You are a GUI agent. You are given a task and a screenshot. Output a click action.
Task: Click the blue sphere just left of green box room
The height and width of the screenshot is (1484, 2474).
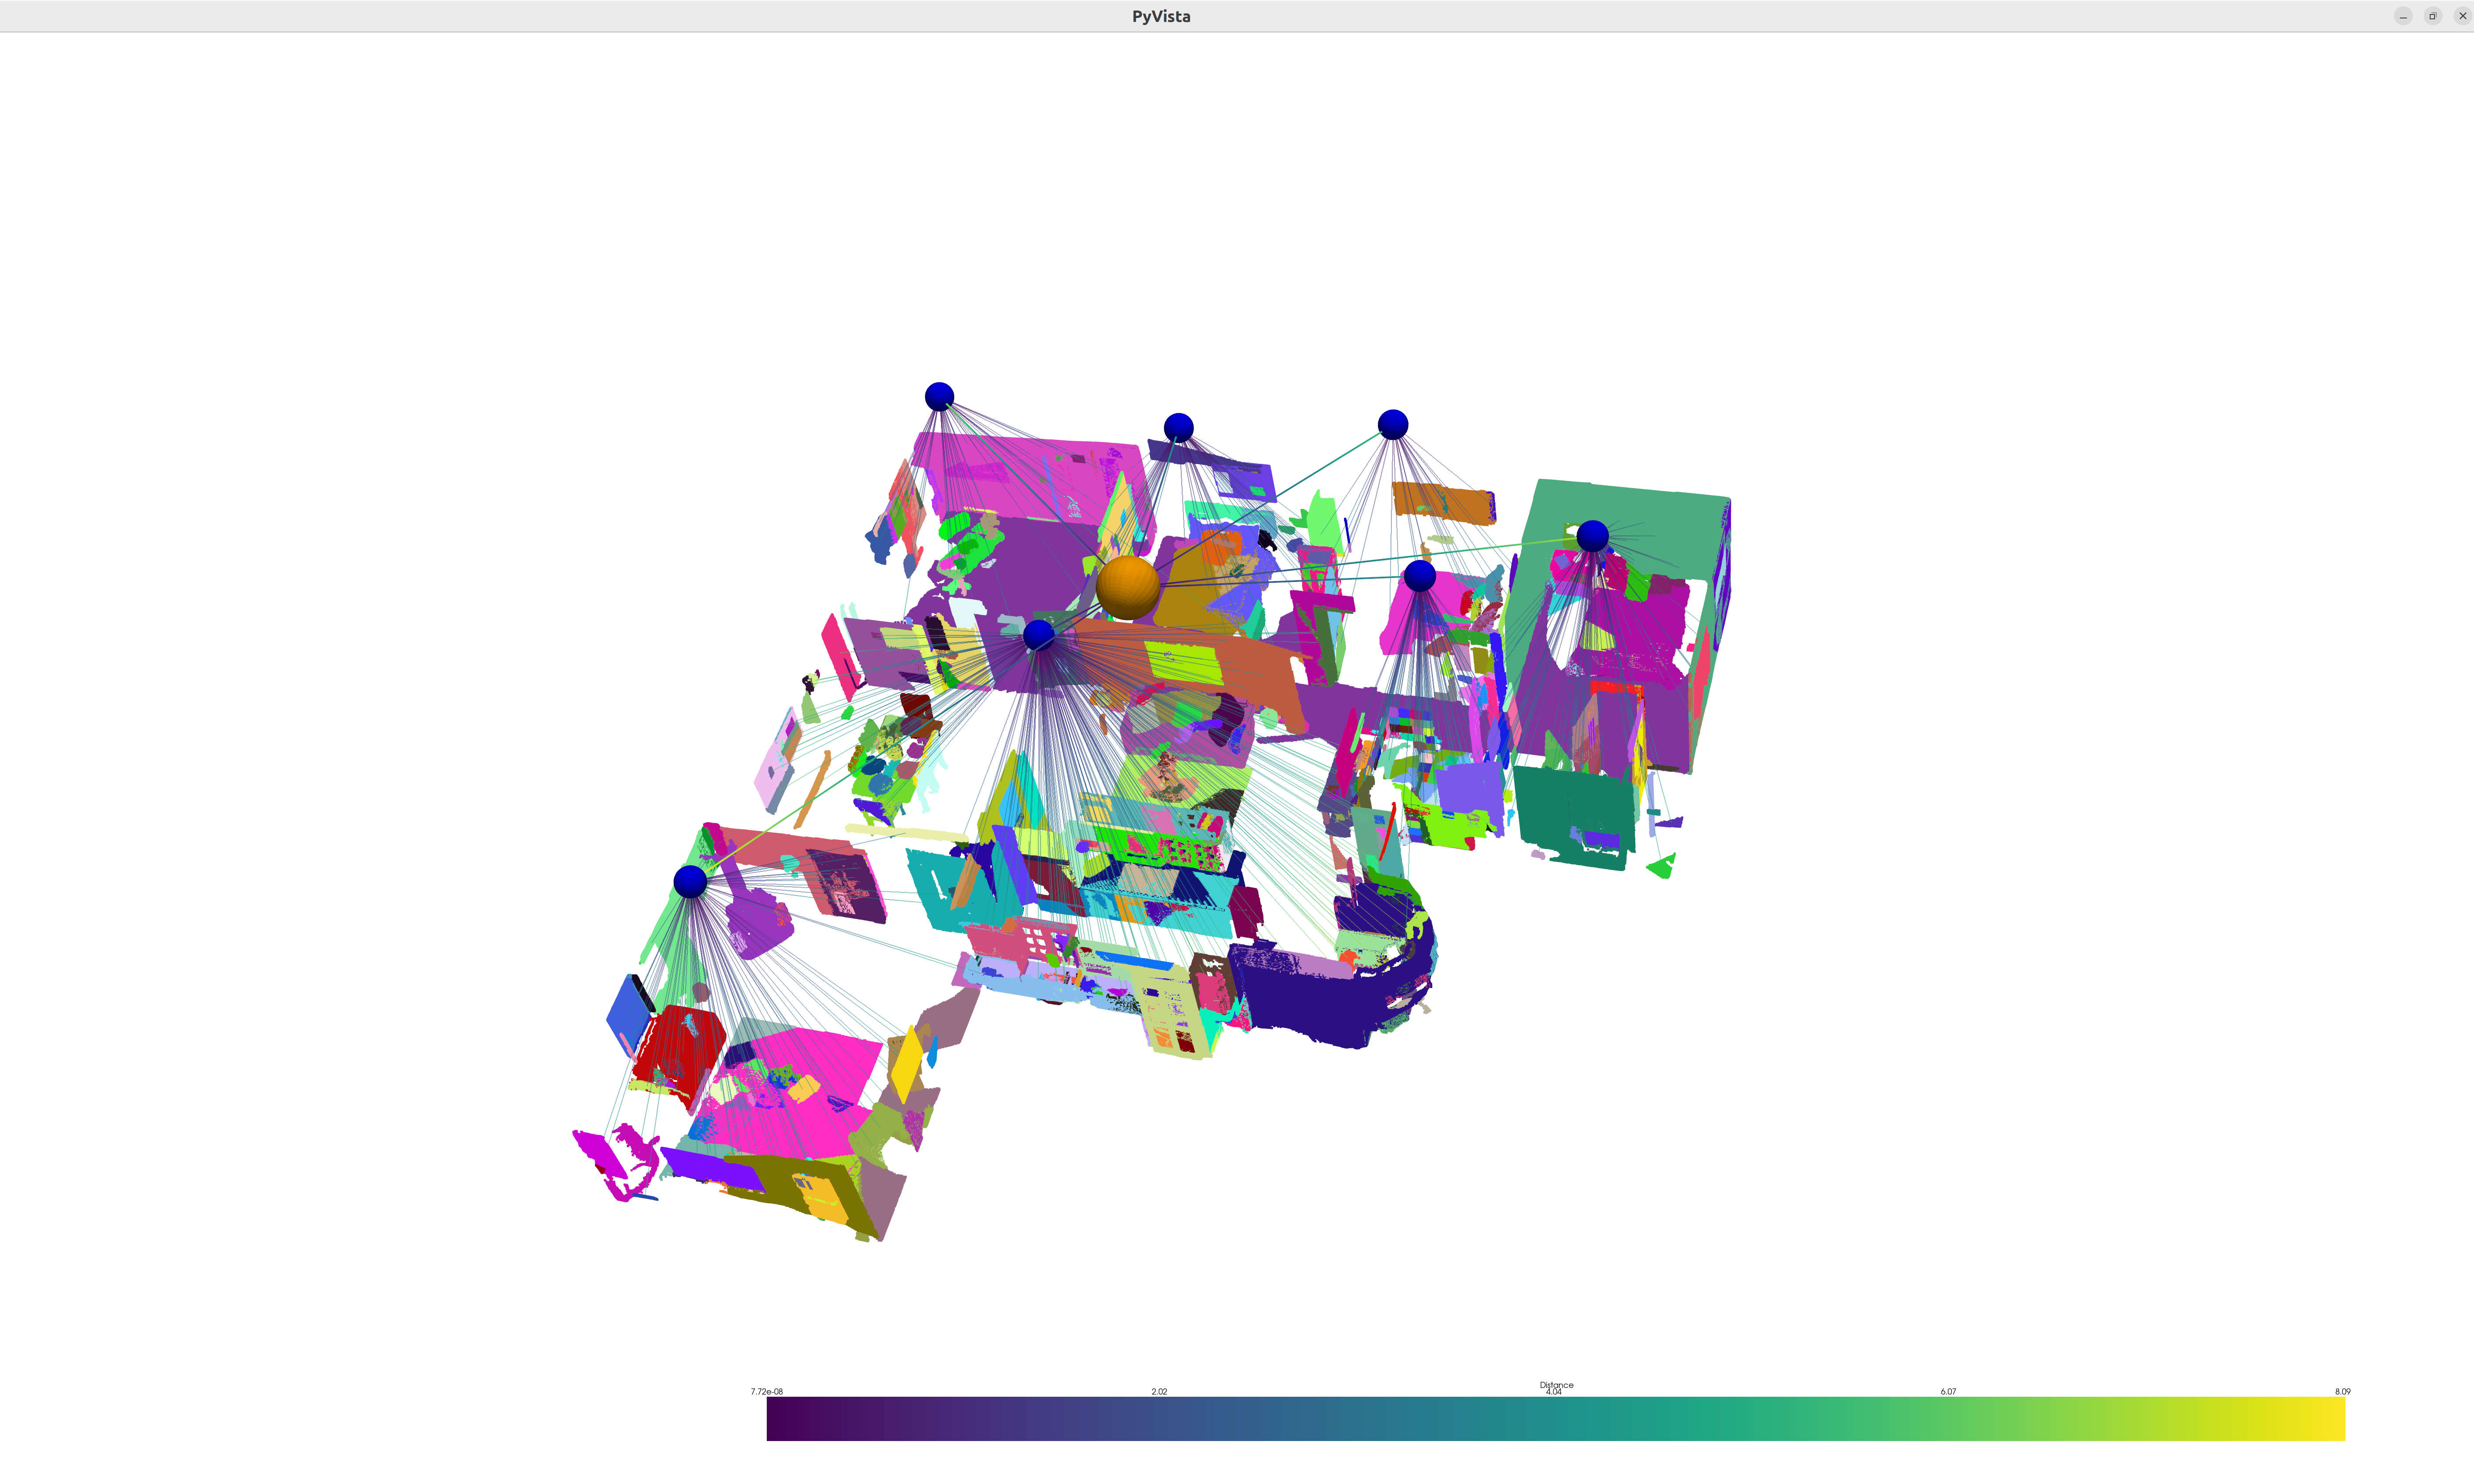(1420, 576)
